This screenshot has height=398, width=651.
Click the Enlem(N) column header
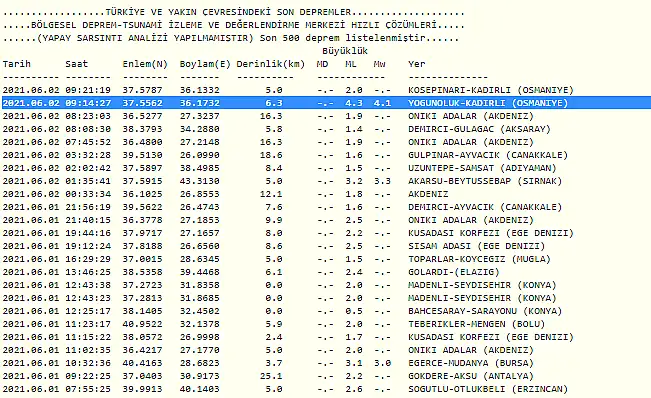coord(145,64)
